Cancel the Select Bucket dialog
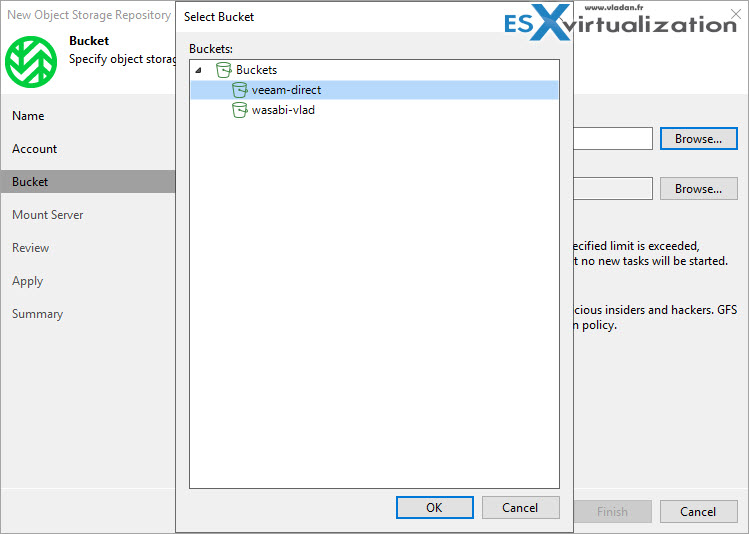This screenshot has height=534, width=749. coord(521,507)
